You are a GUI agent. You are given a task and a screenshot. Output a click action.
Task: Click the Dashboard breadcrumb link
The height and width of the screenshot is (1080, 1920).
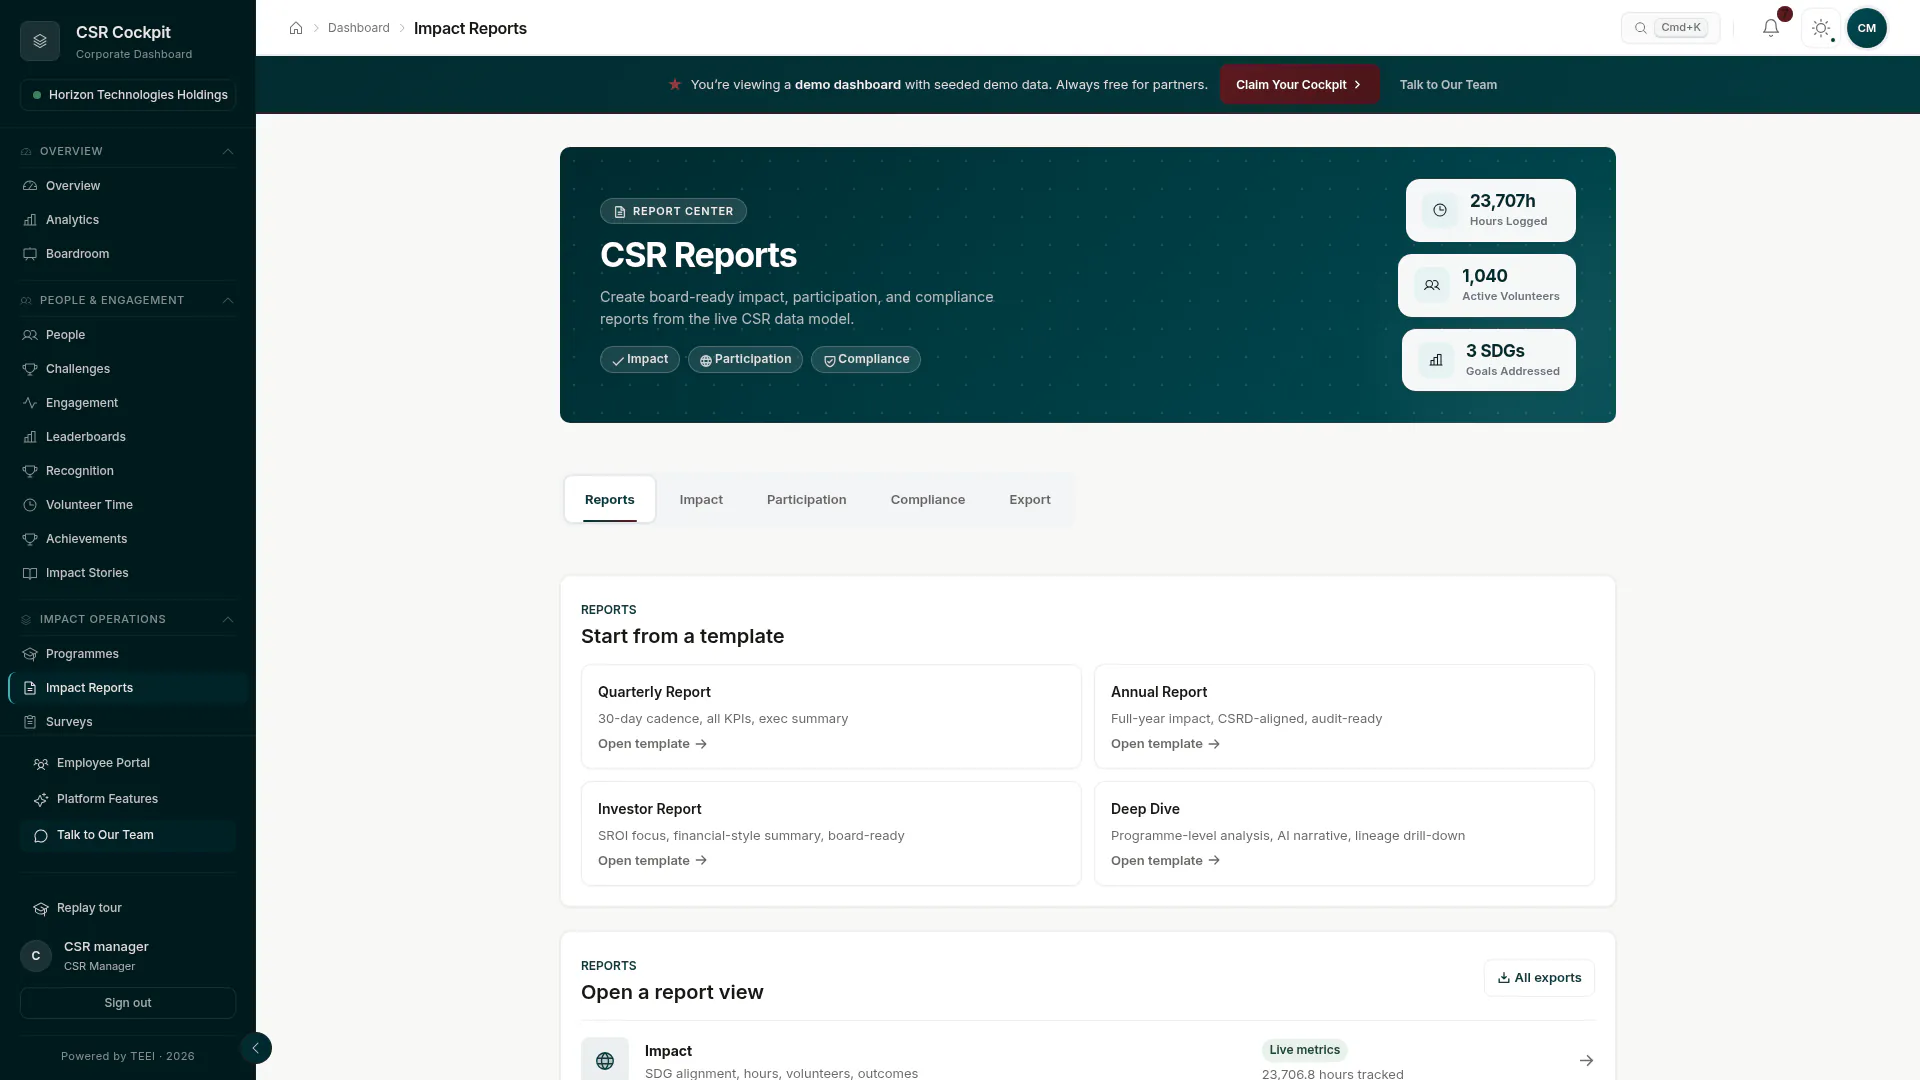point(358,28)
